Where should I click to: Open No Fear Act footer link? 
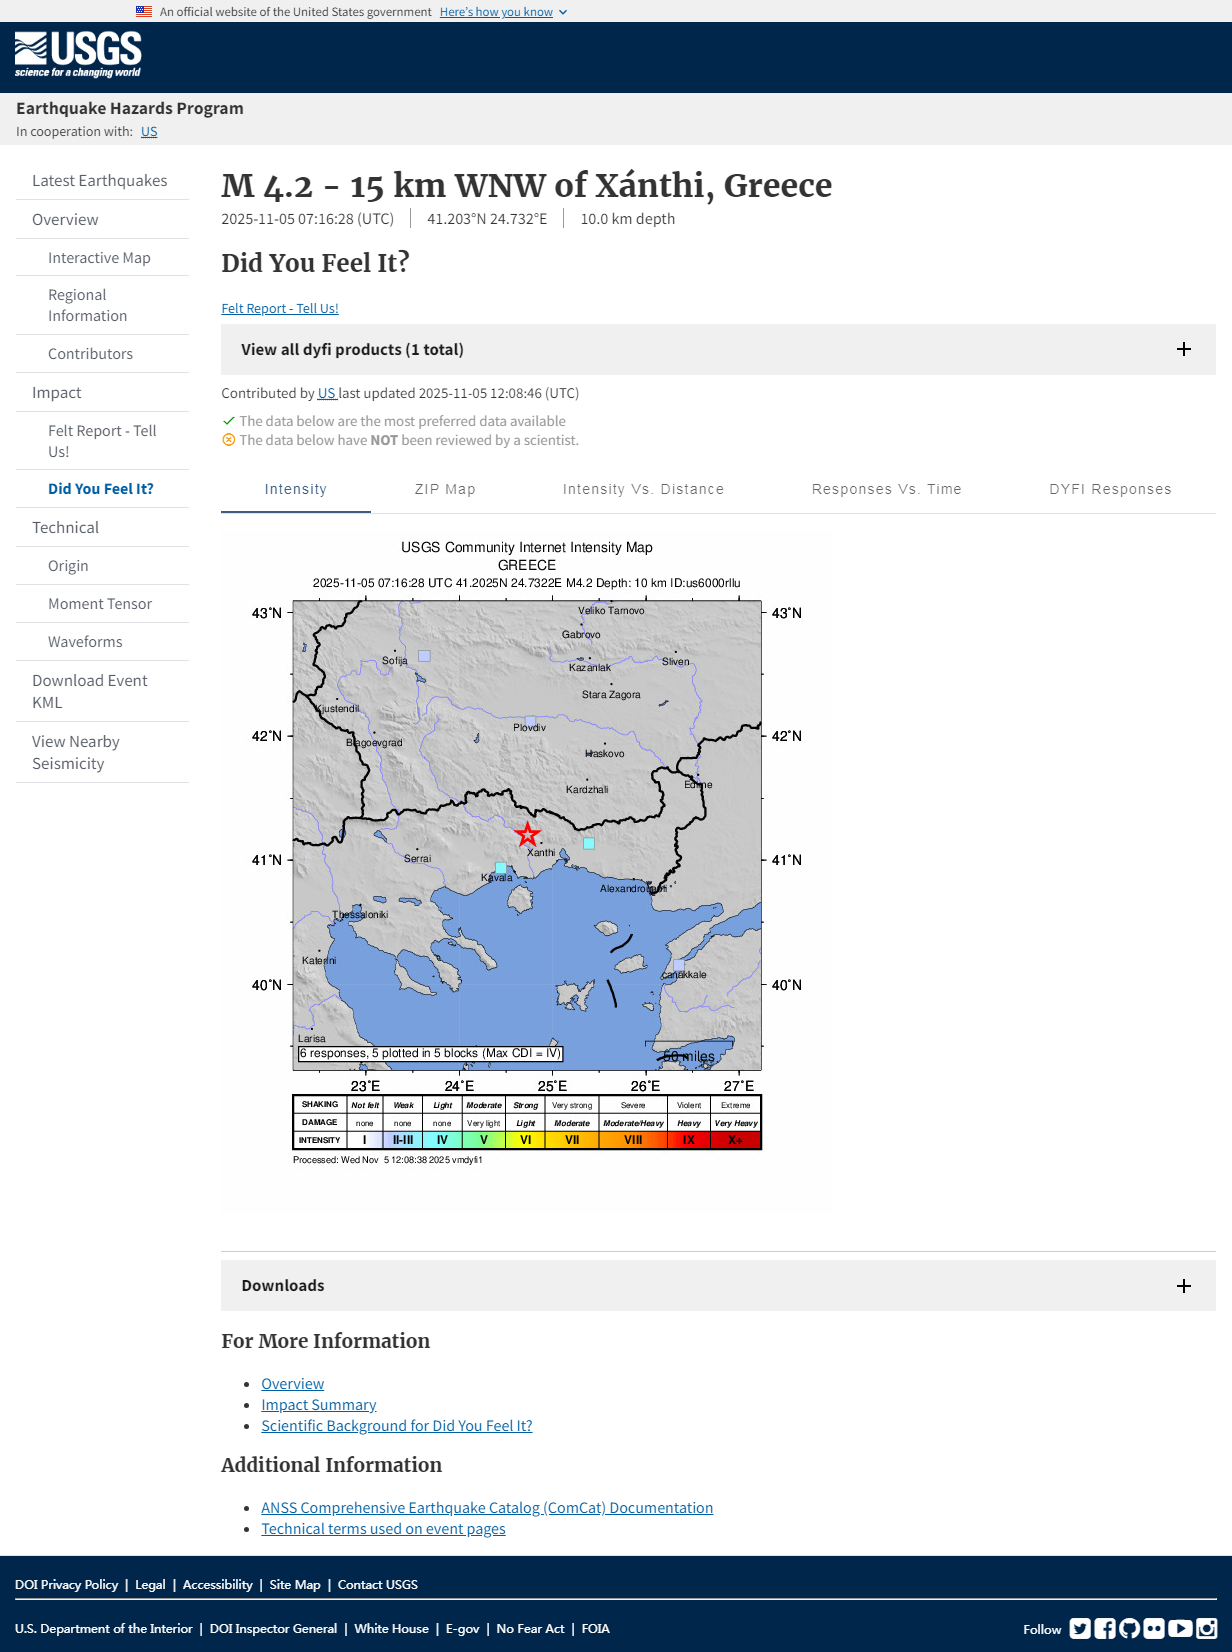pos(530,1629)
